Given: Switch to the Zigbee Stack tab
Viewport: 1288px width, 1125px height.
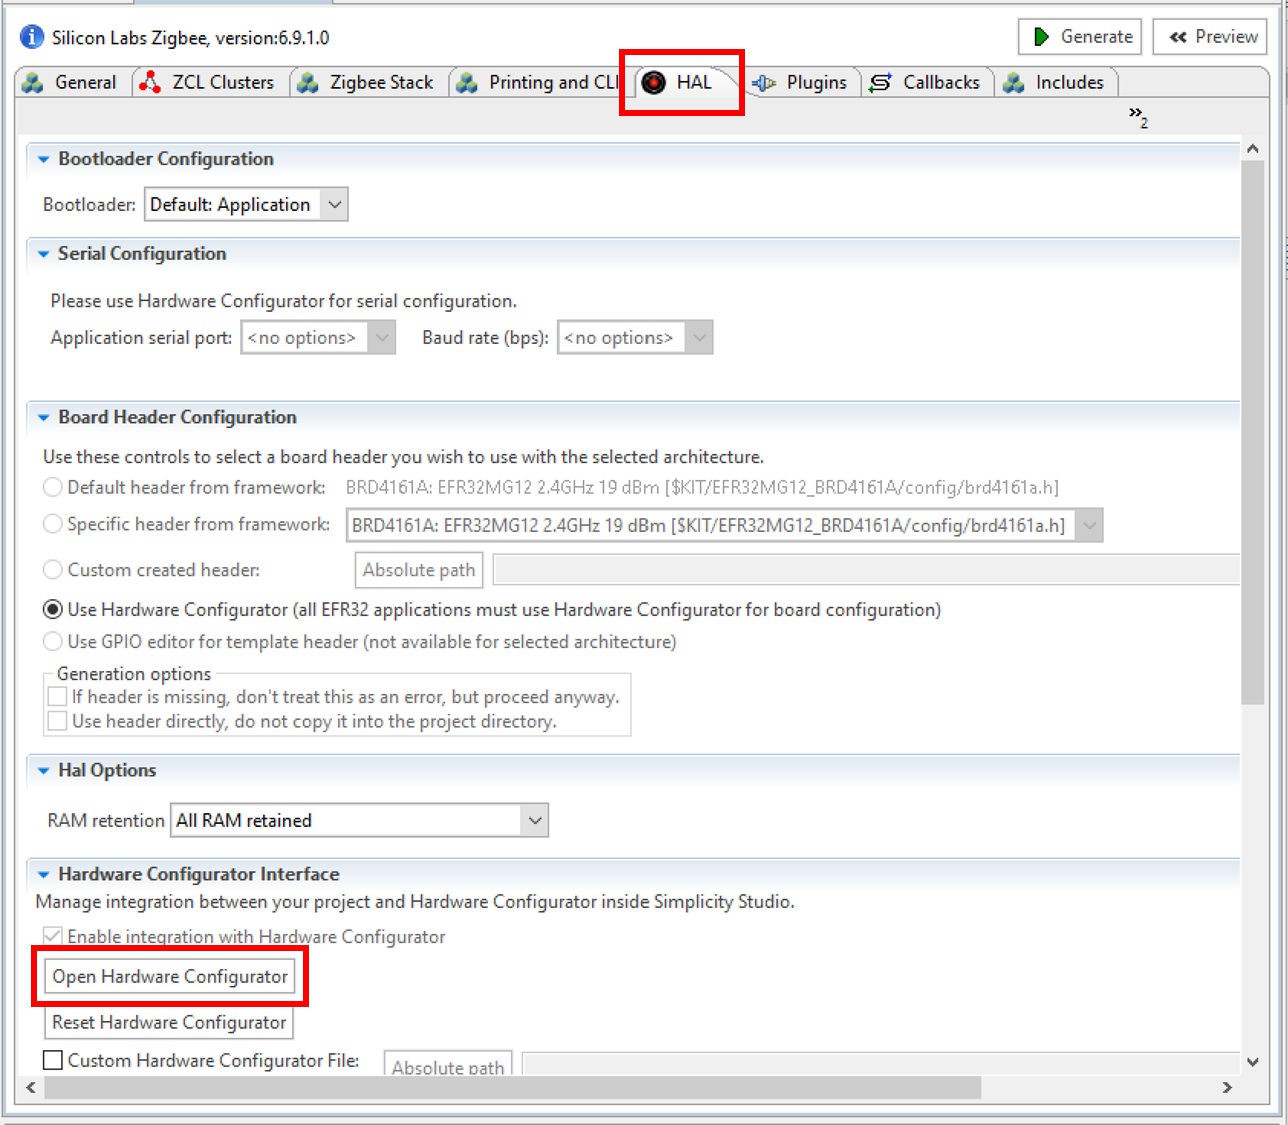Looking at the screenshot, I should click(x=368, y=82).
